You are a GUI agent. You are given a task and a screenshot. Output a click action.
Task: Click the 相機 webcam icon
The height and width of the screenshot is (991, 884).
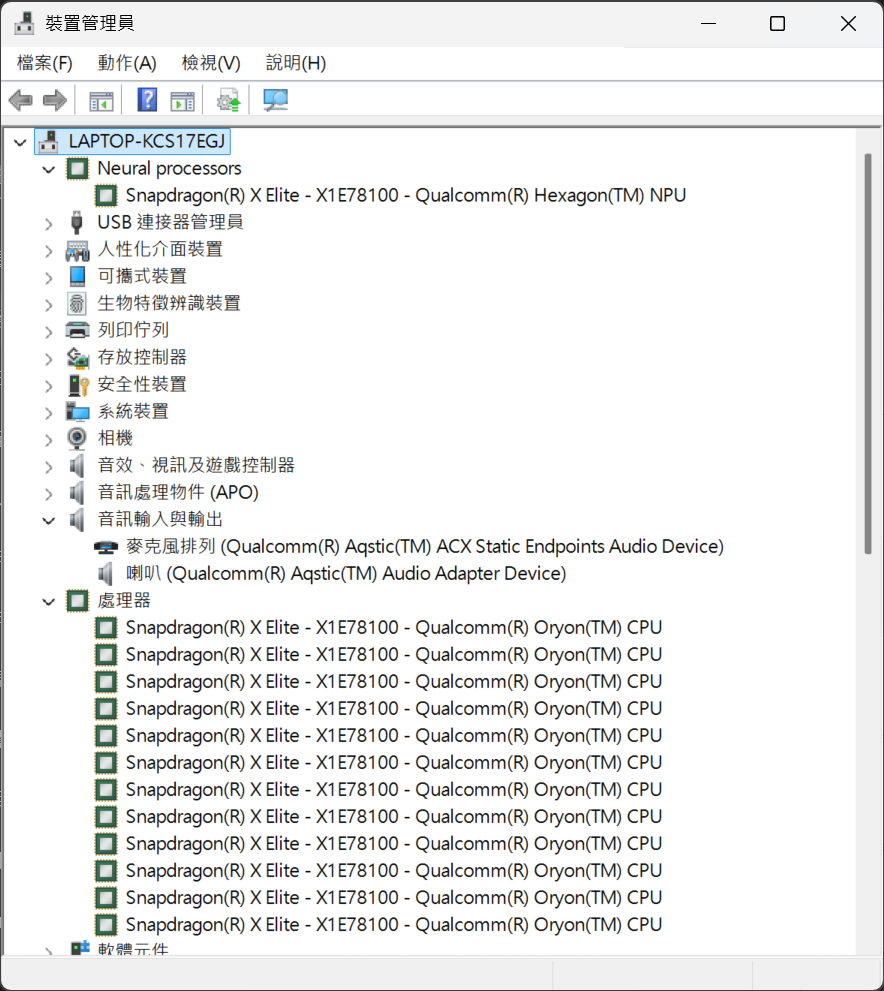pos(76,439)
